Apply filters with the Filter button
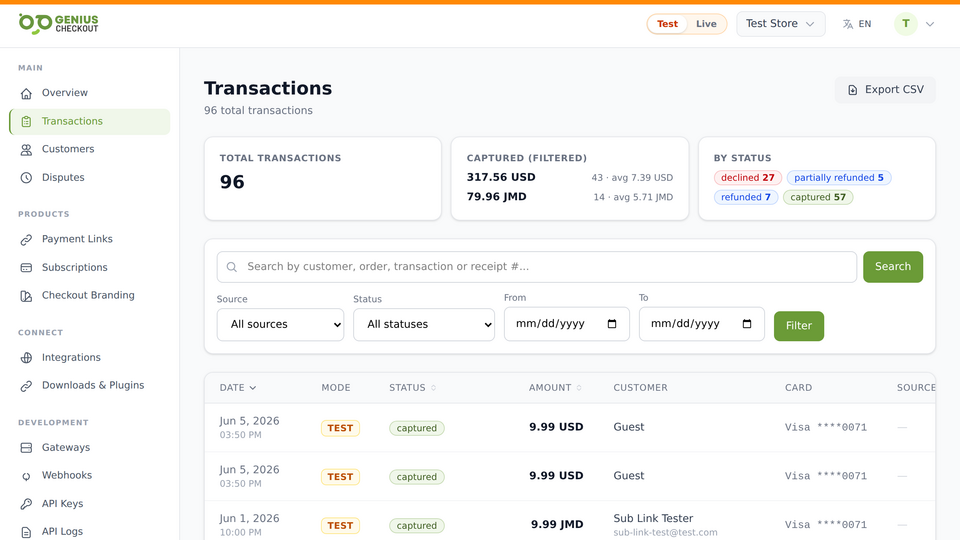The height and width of the screenshot is (540, 960). pos(798,326)
